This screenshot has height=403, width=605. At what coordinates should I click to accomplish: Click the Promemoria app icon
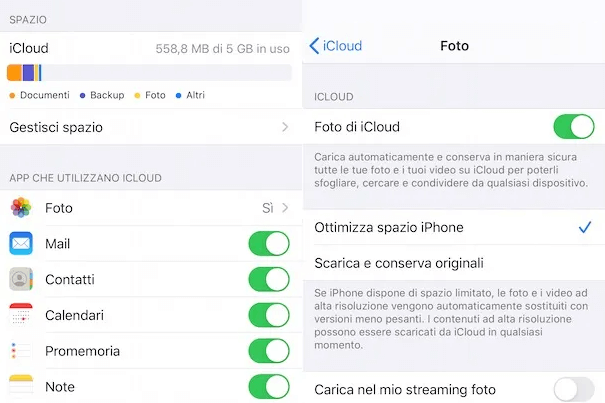(x=21, y=352)
